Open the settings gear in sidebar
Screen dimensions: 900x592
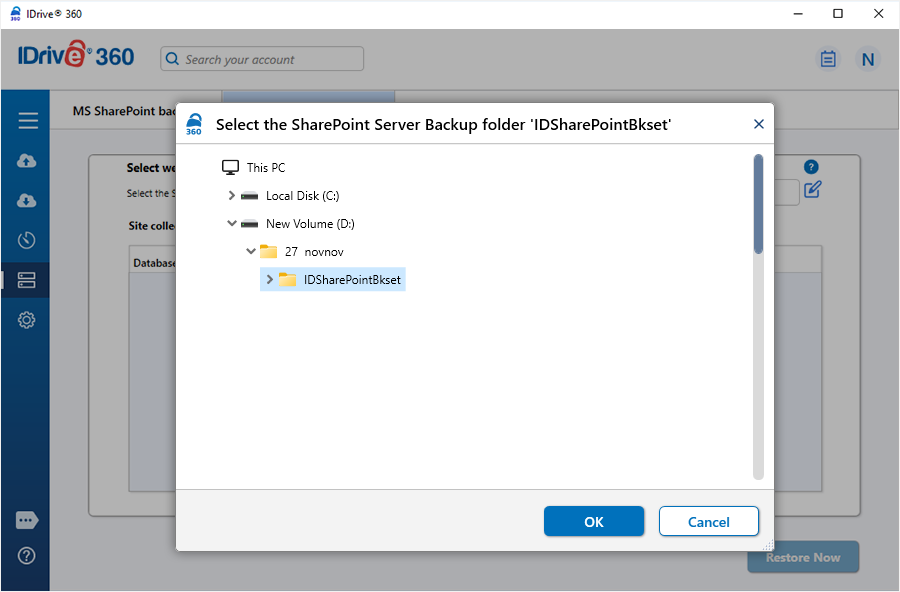(27, 320)
